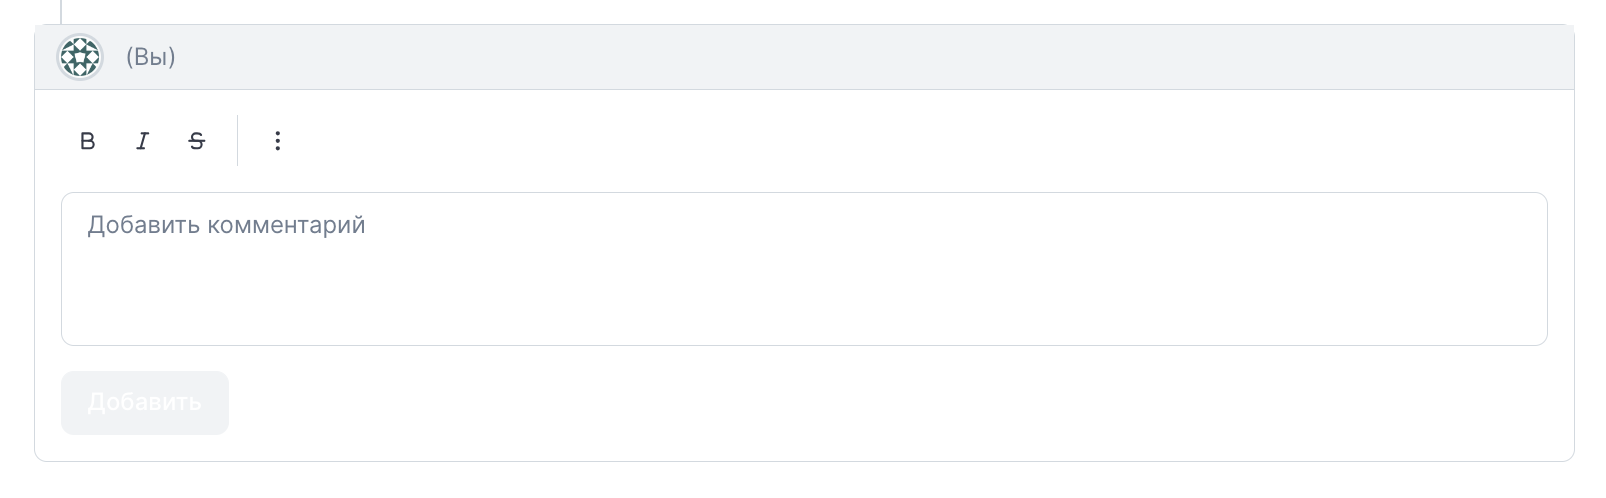Open the three-dot more formatting menu

click(278, 141)
